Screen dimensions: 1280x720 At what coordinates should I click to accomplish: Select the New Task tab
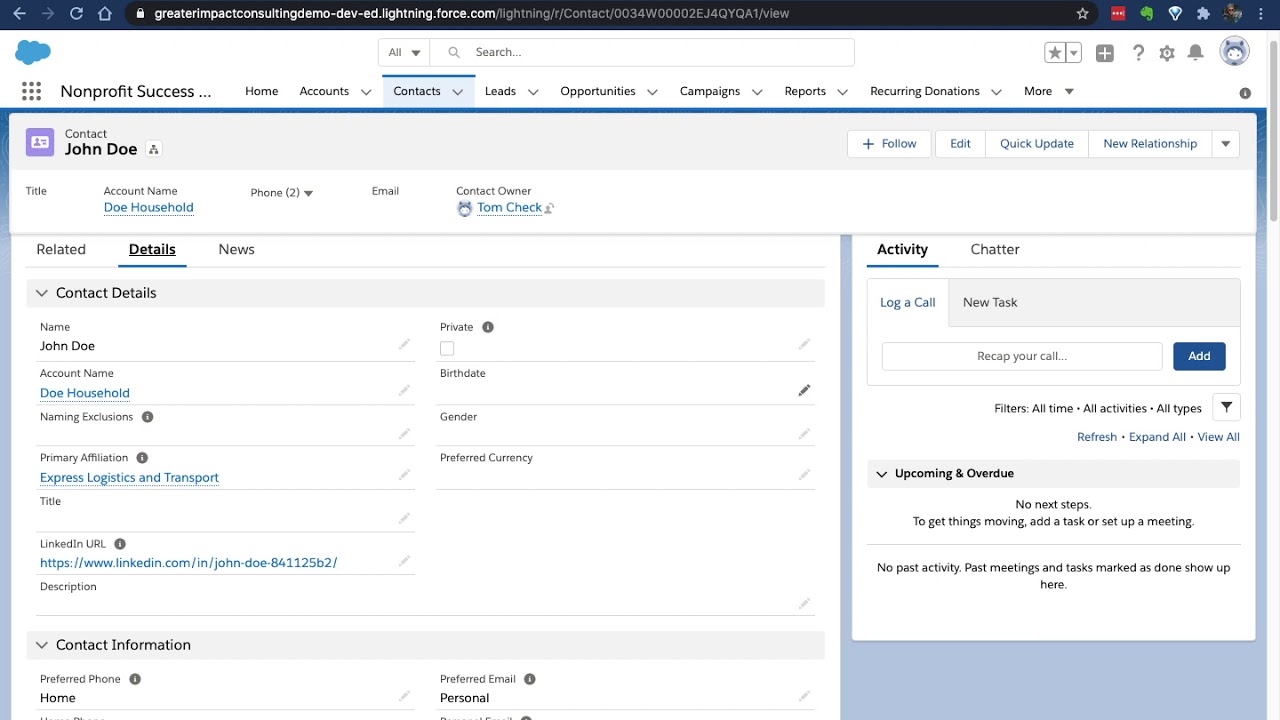click(990, 302)
